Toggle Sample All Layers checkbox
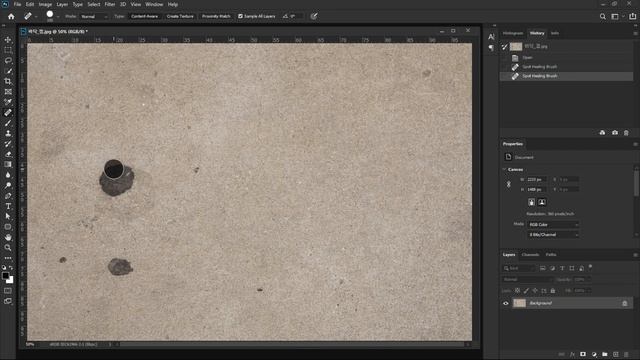The width and height of the screenshot is (640, 360). [x=240, y=16]
